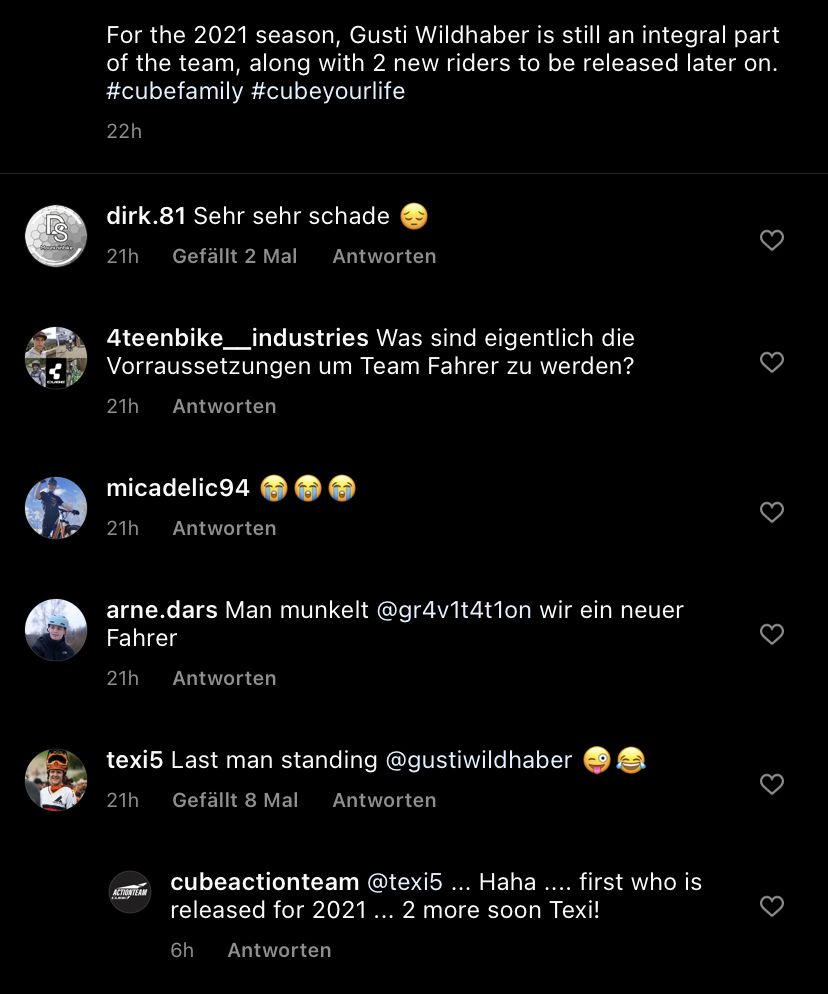This screenshot has width=828, height=994.
Task: Open the #cubefamily hashtag
Action: (174, 92)
